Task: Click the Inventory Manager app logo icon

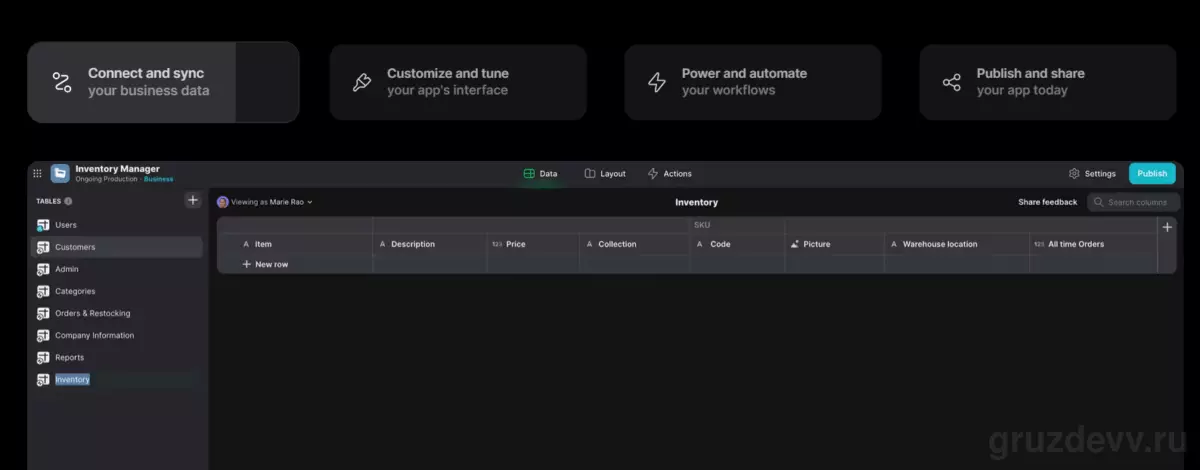Action: point(60,173)
